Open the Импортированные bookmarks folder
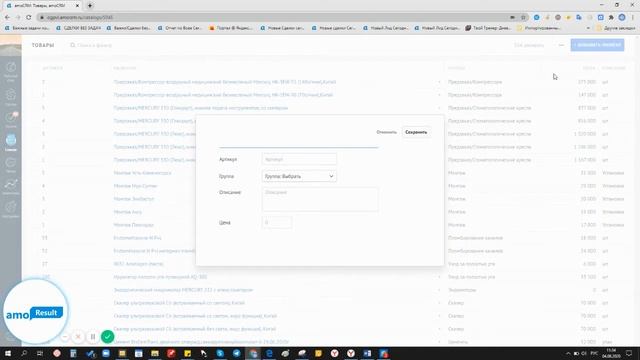This screenshot has width=640, height=360. tap(539, 28)
